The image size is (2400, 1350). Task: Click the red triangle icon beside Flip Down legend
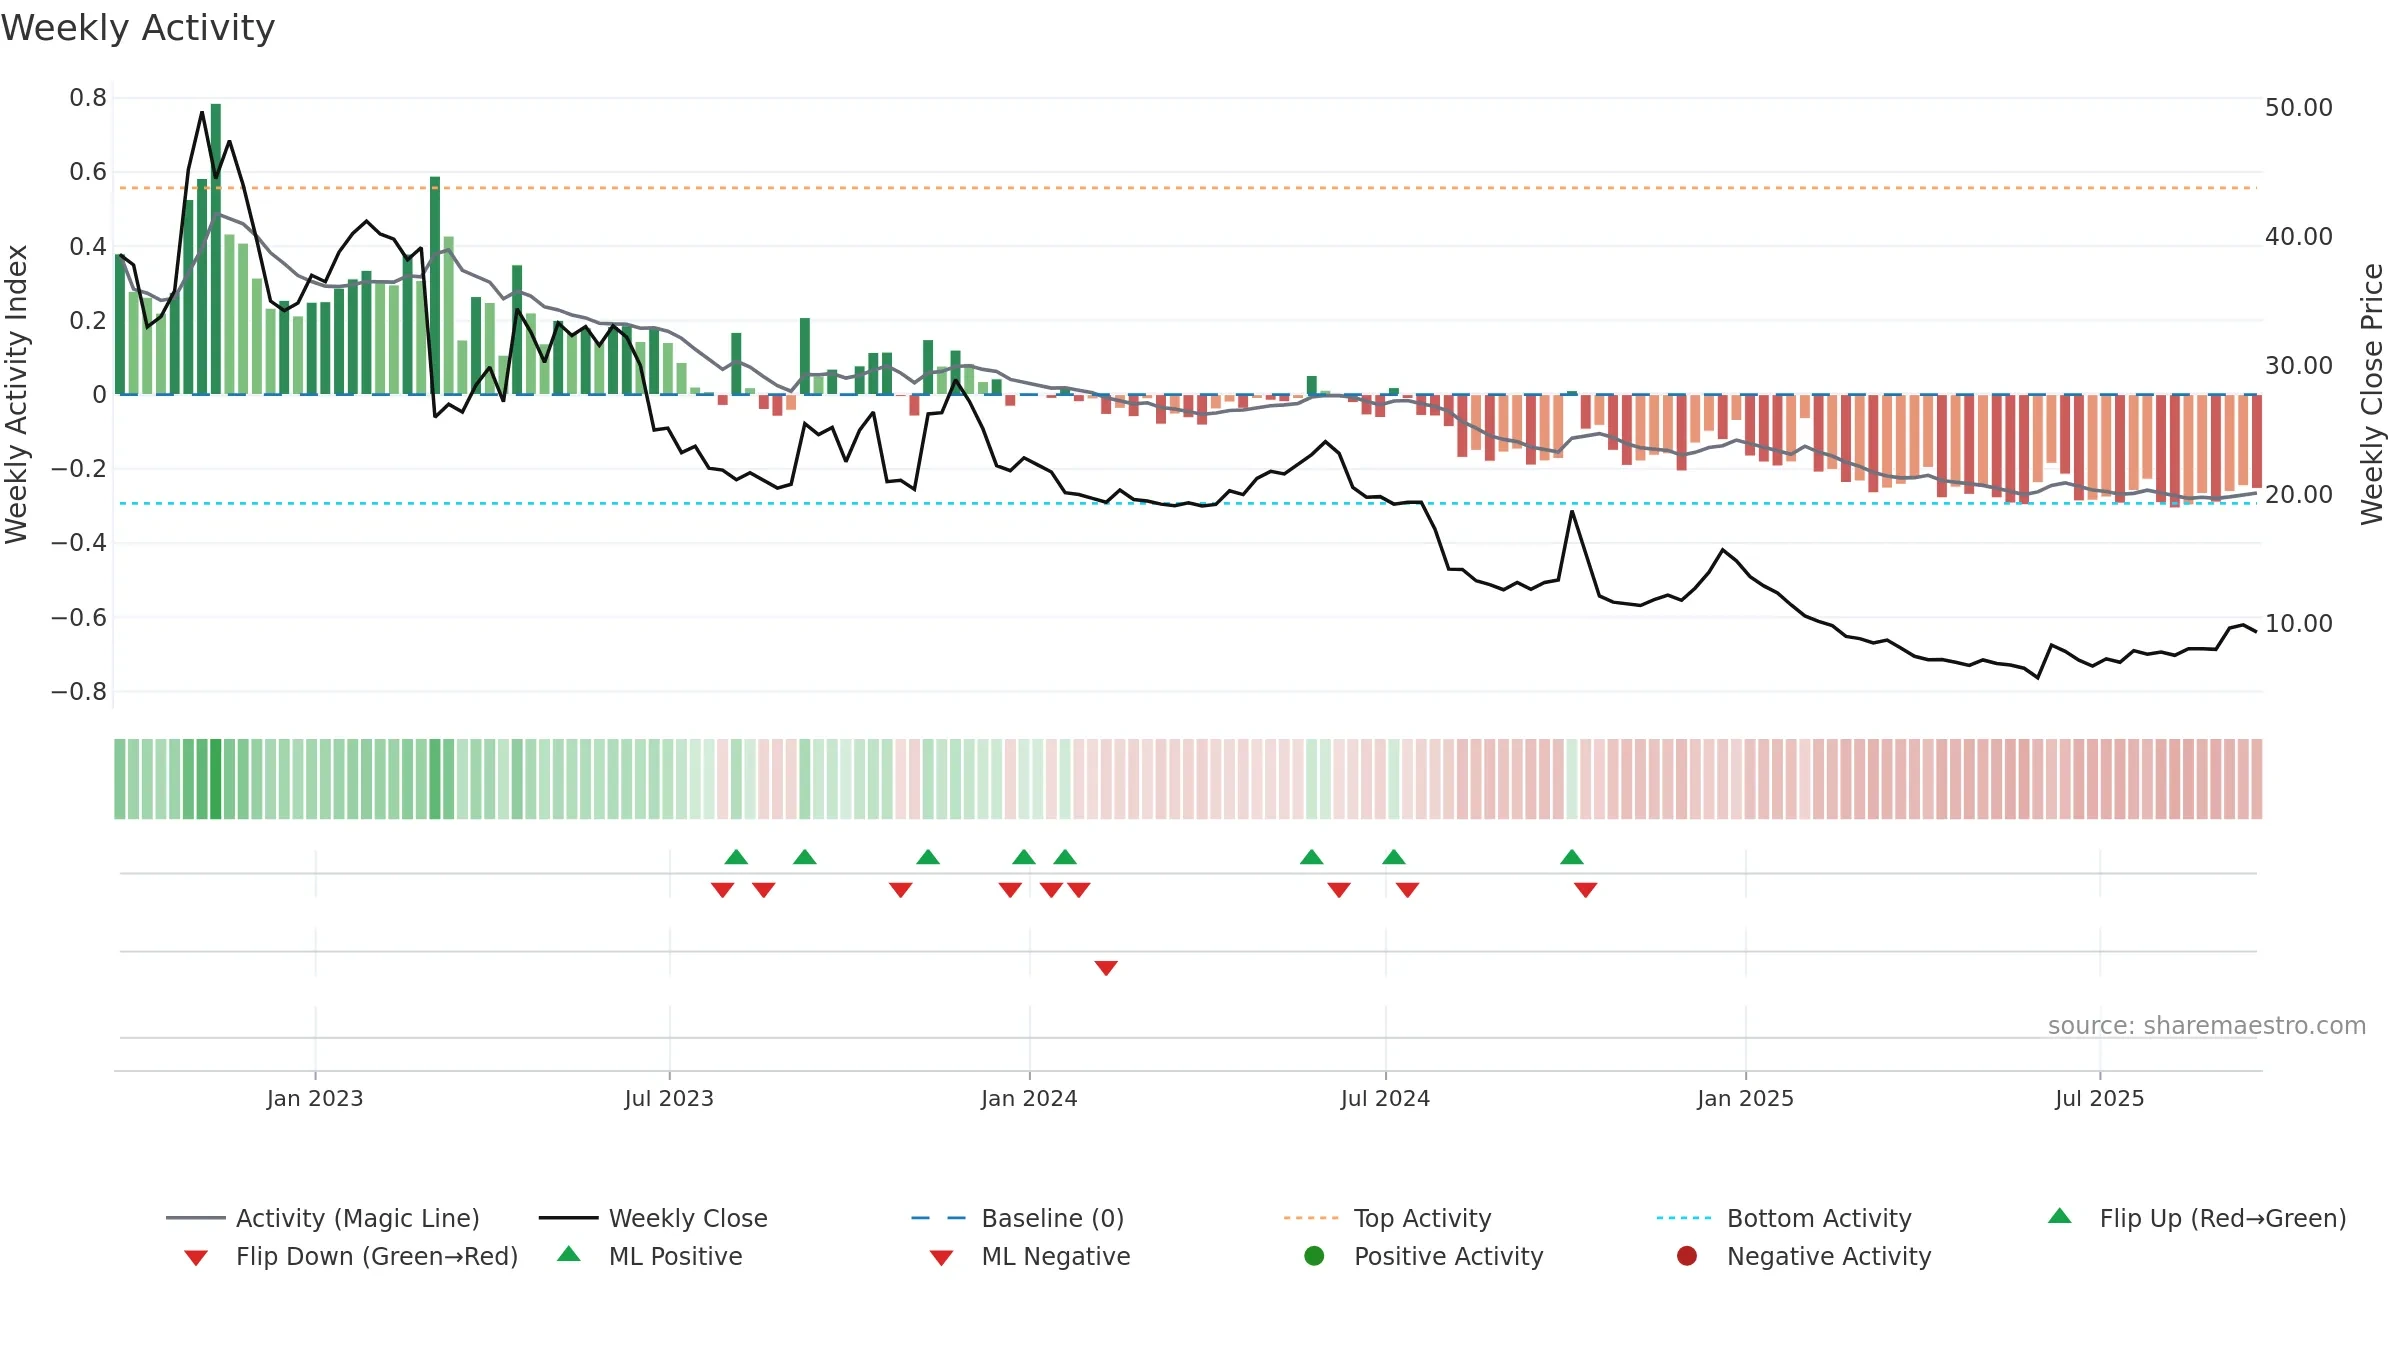click(x=196, y=1258)
